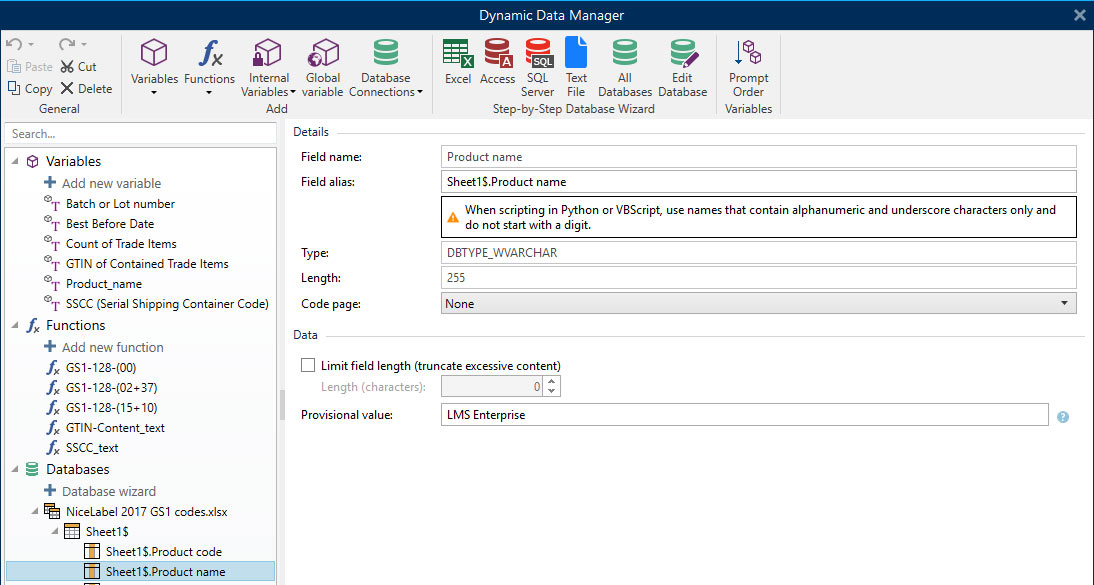
Task: Open All Databases wizard
Action: (624, 67)
